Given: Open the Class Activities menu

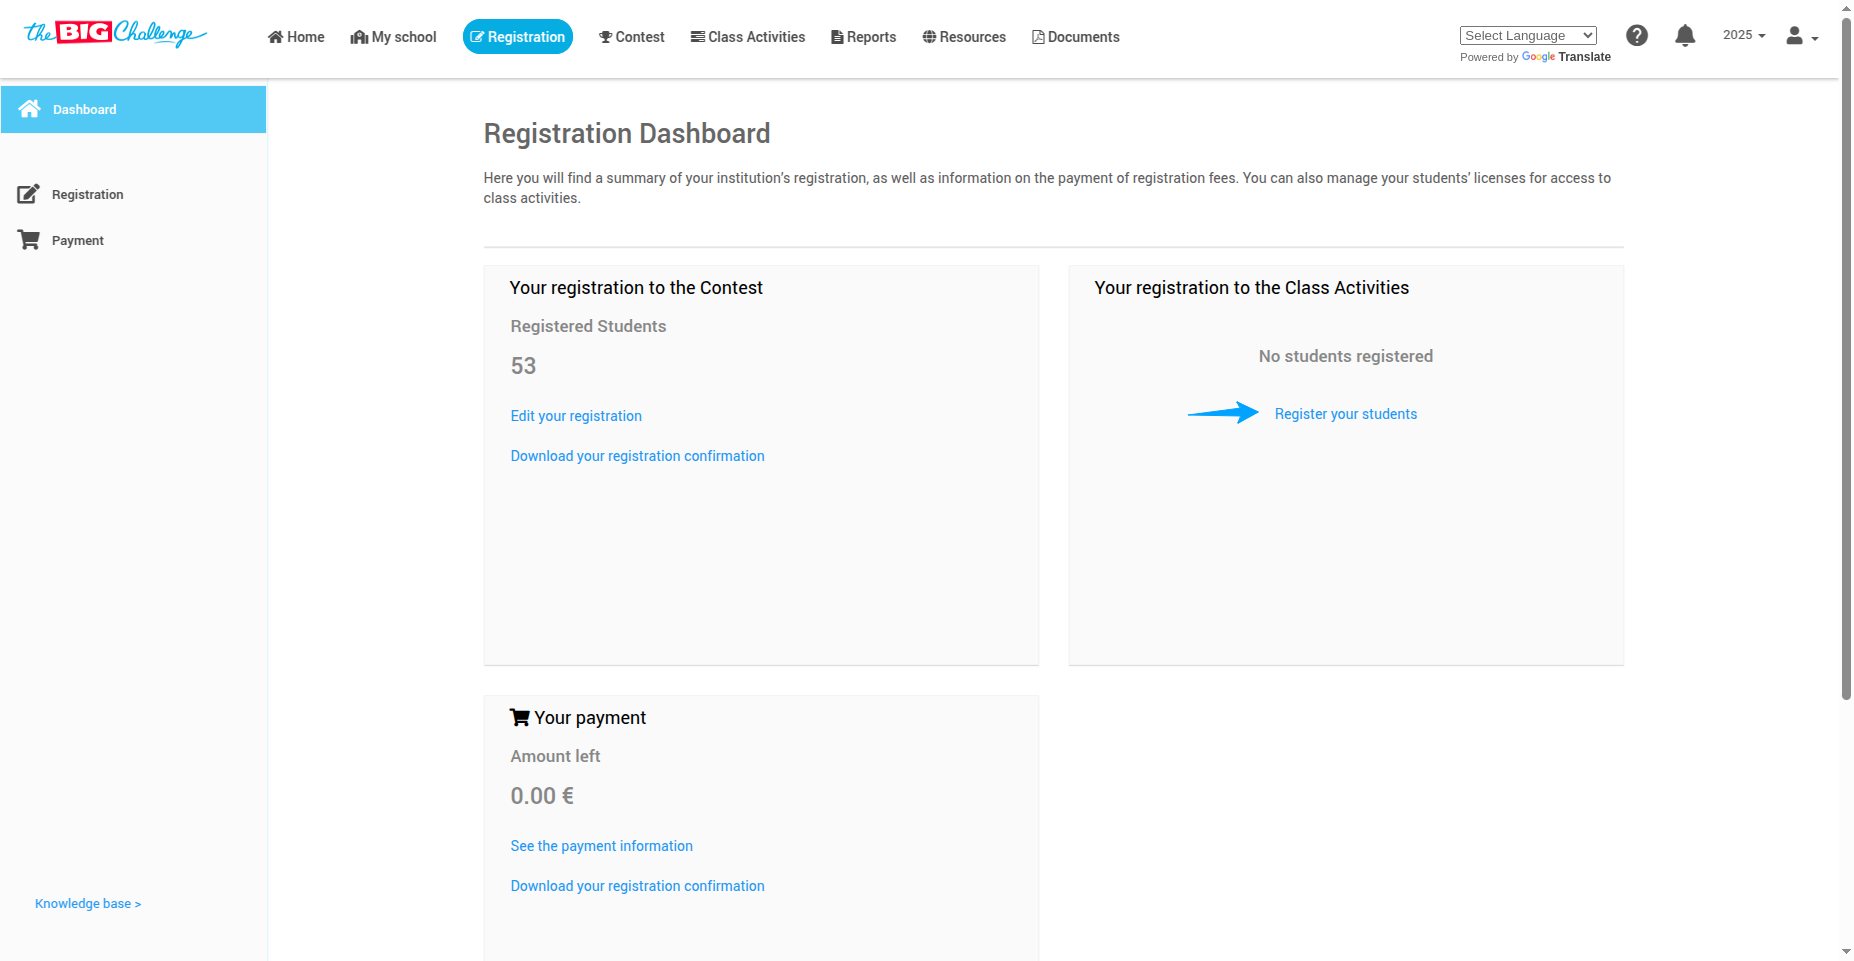Looking at the screenshot, I should pos(748,37).
